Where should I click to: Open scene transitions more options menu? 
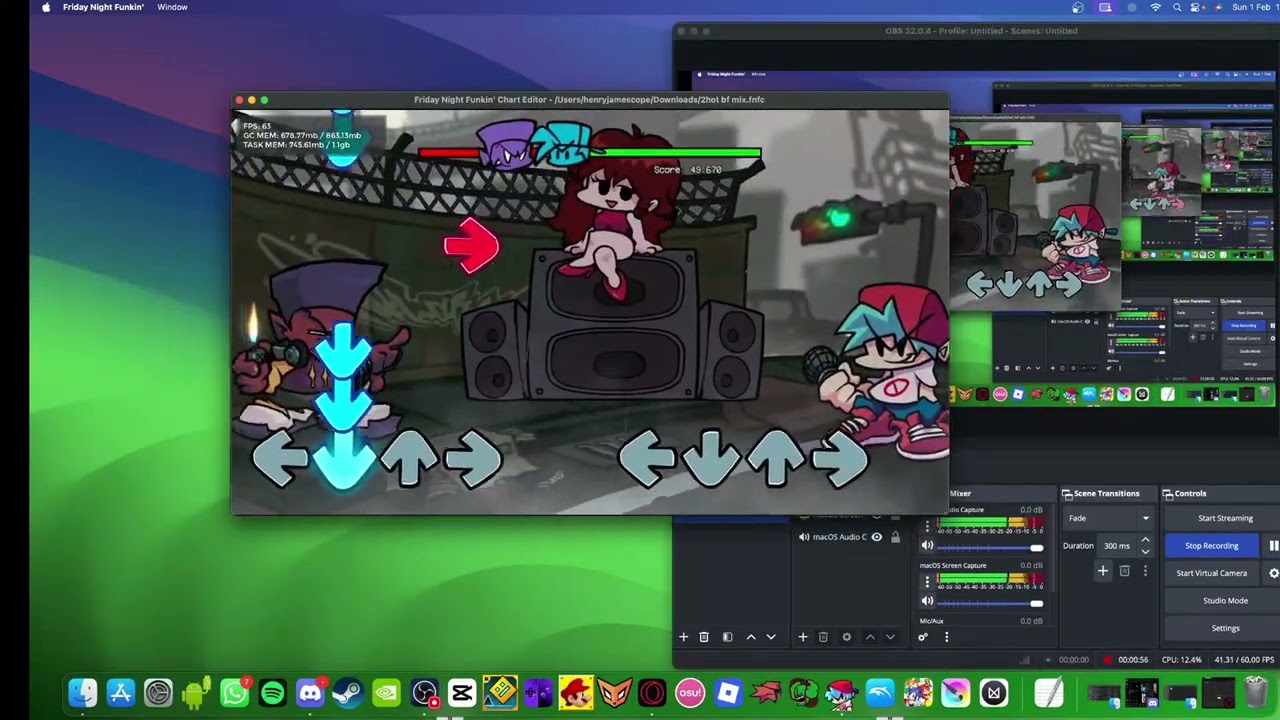(x=1145, y=571)
